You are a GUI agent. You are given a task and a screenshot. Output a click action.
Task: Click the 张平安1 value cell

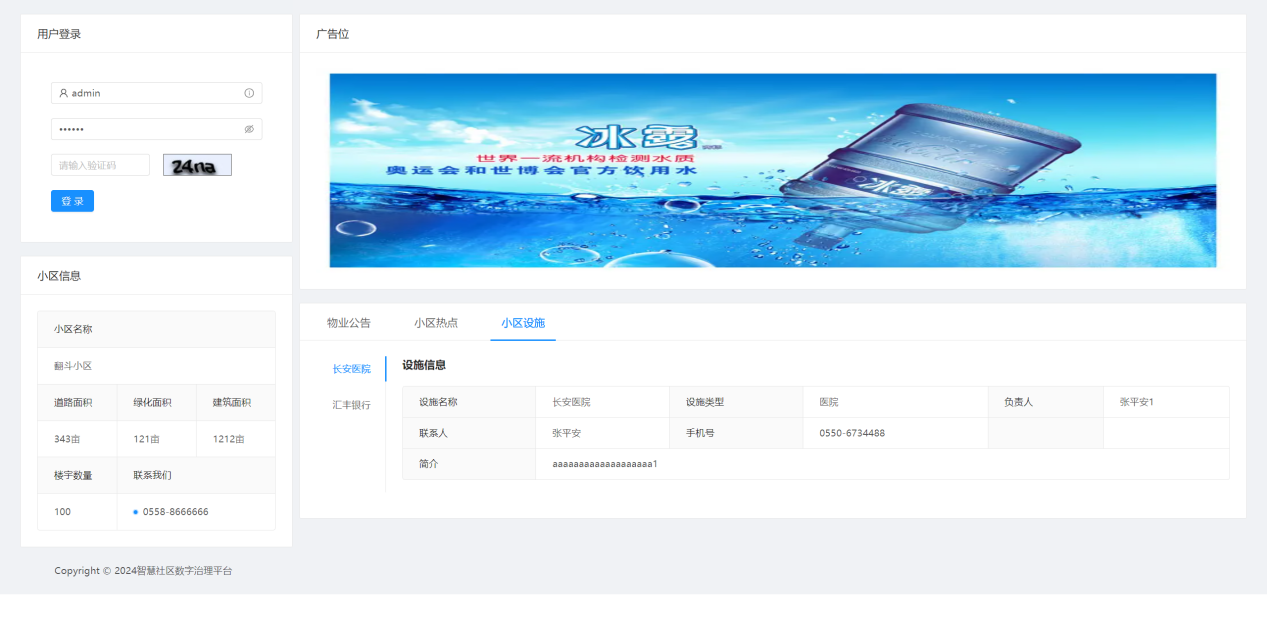click(1166, 402)
